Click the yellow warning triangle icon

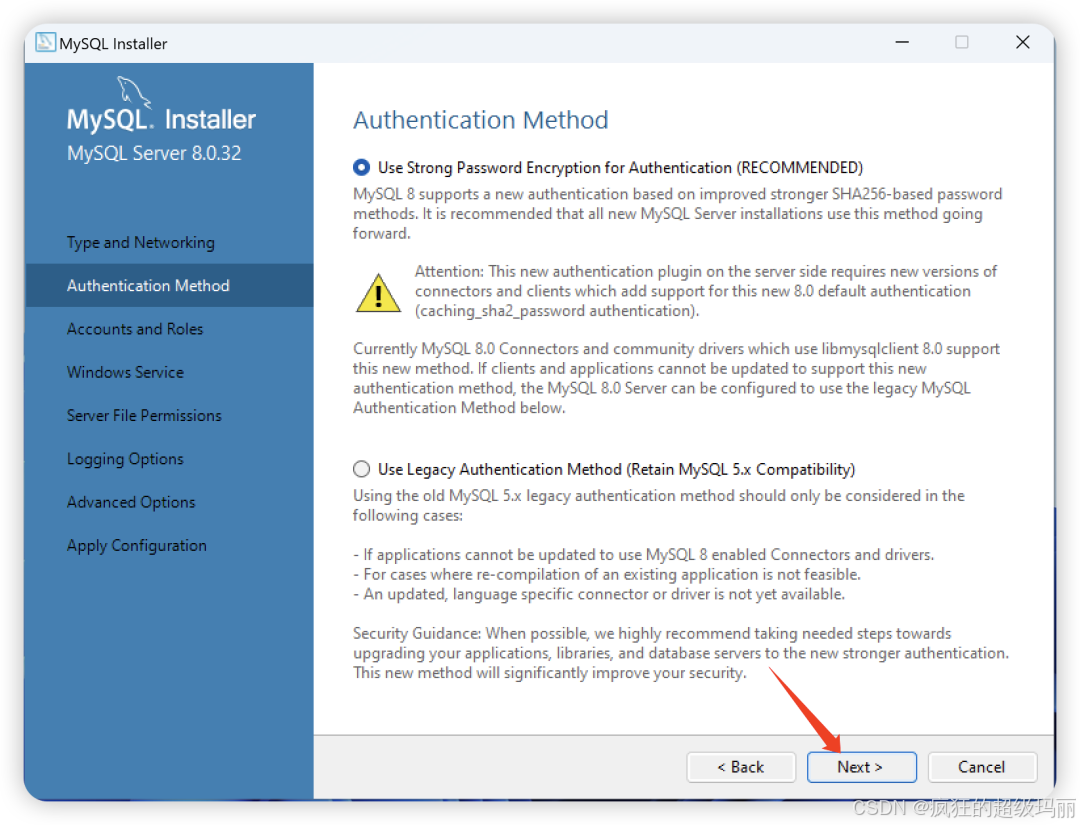[x=378, y=293]
